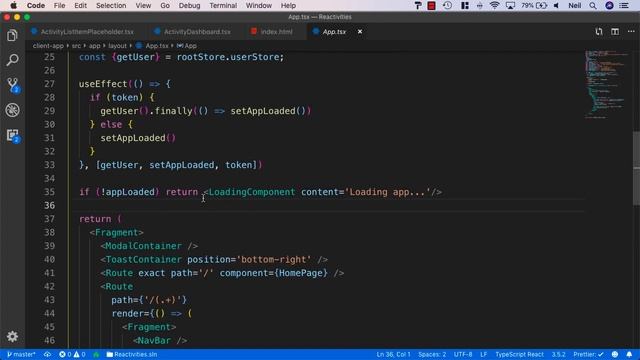The image size is (640, 360).
Task: Open the errors and warnings problems indicator
Action: coord(72,354)
